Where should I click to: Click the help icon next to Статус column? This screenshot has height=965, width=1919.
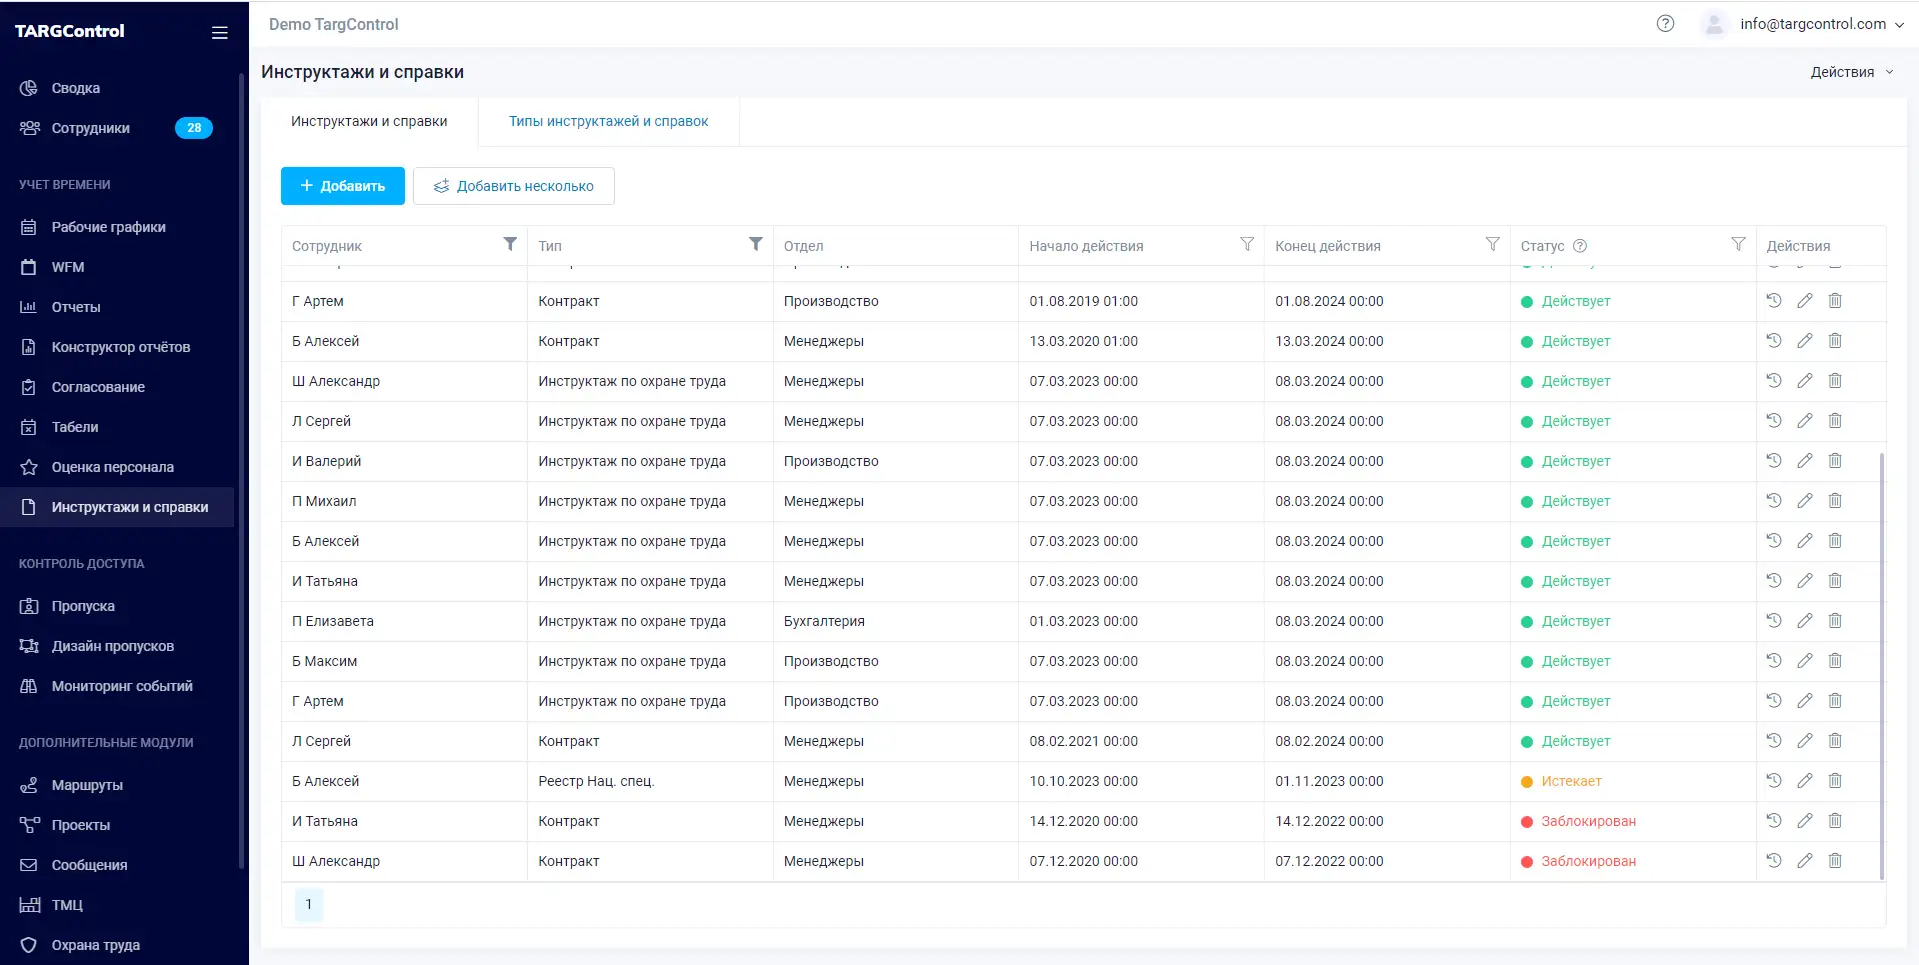pyautogui.click(x=1580, y=245)
